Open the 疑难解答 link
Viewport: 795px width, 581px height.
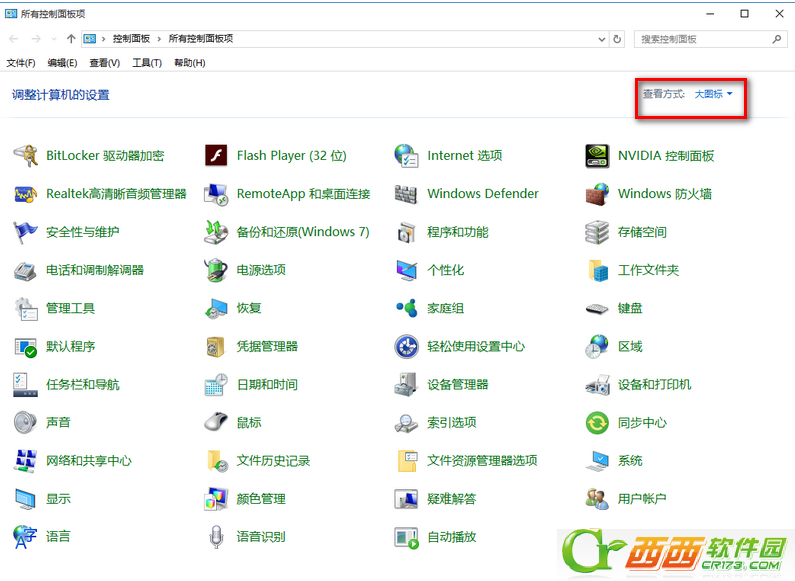click(x=452, y=499)
